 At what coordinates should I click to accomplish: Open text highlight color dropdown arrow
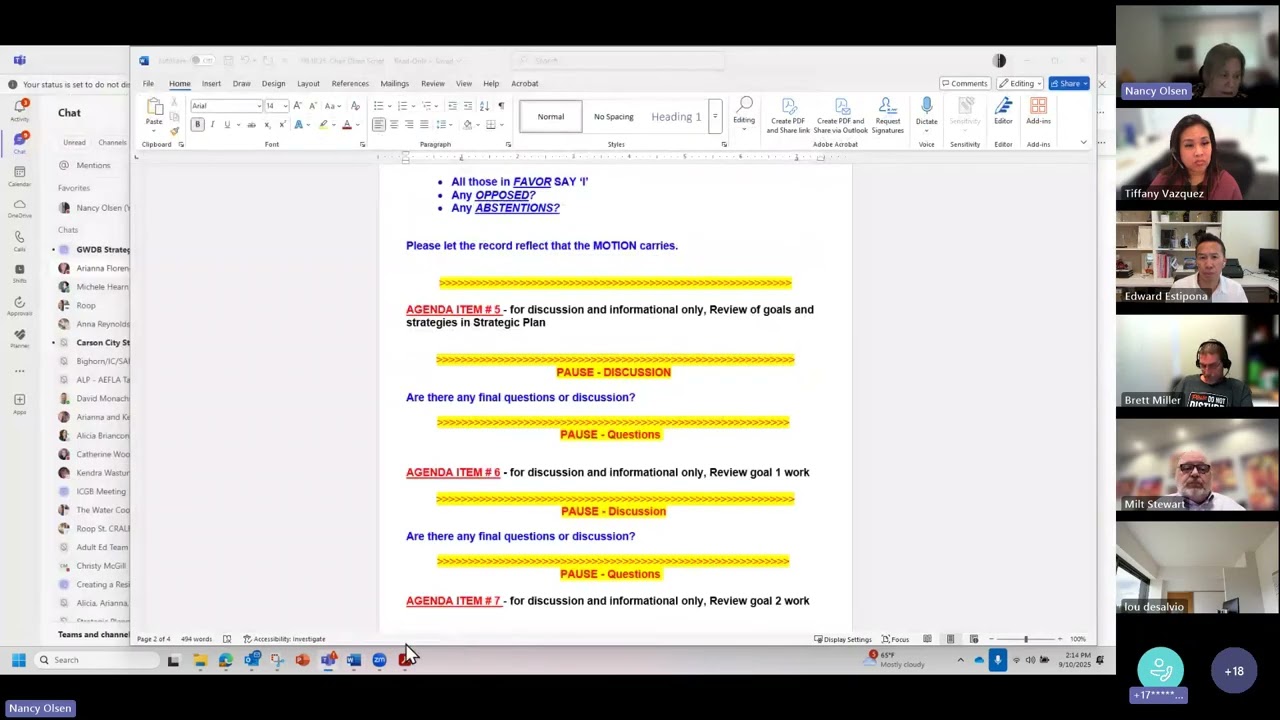[x=334, y=125]
